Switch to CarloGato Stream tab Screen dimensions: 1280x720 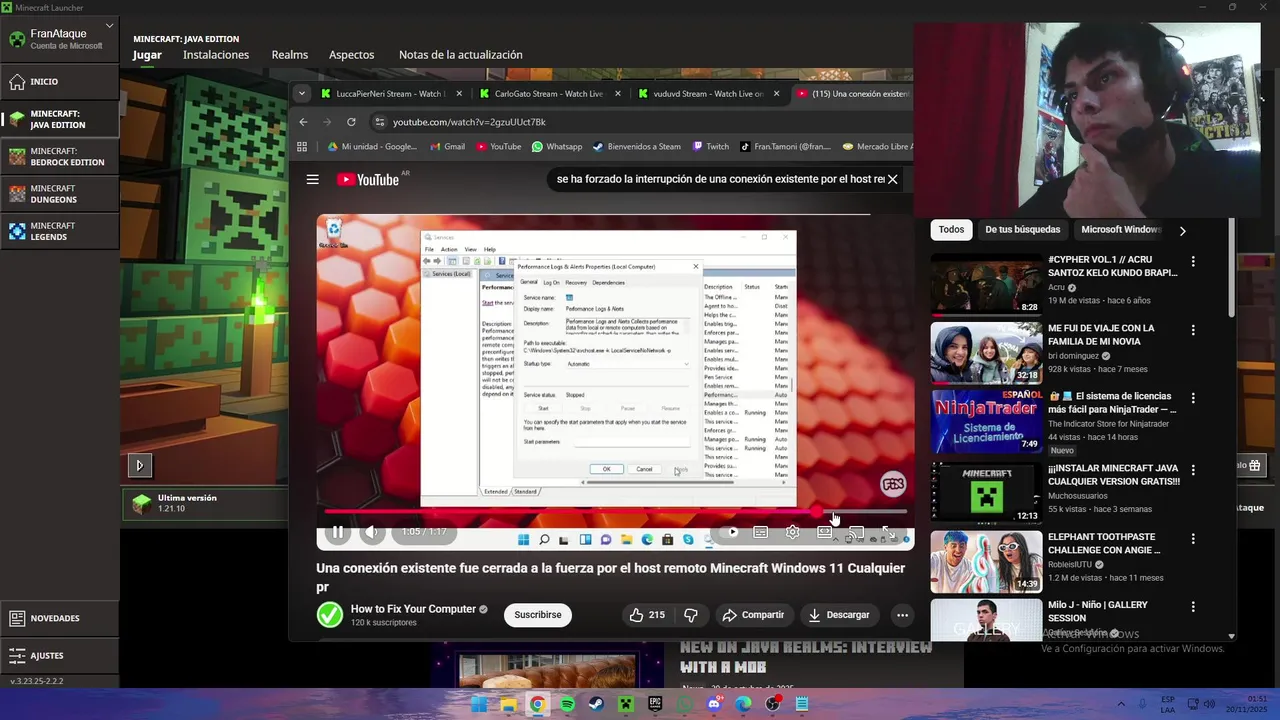tap(541, 93)
